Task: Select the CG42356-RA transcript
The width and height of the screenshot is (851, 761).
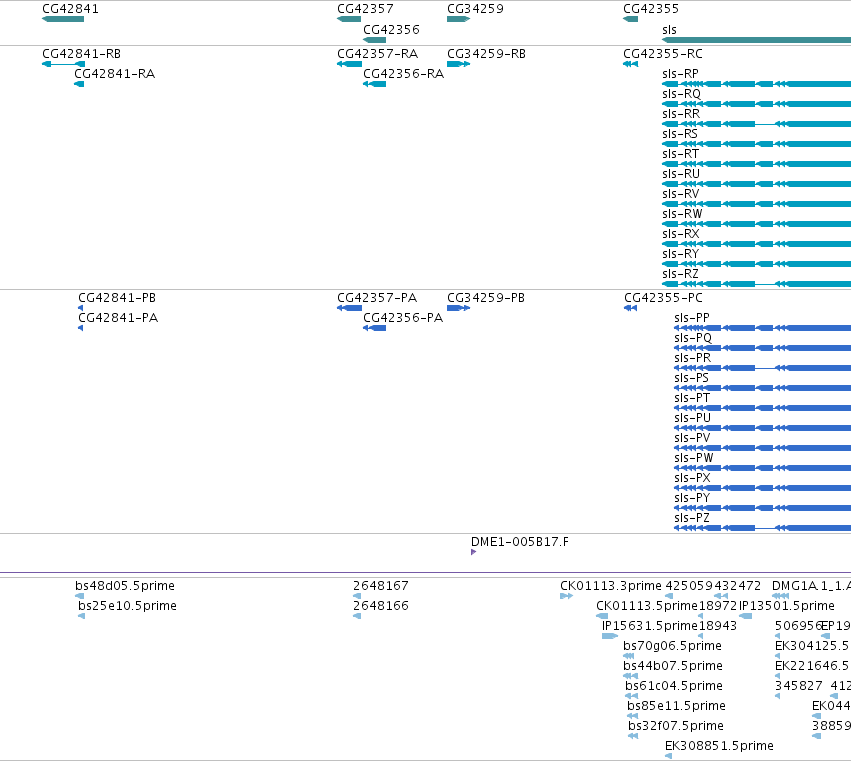Action: pos(374,84)
